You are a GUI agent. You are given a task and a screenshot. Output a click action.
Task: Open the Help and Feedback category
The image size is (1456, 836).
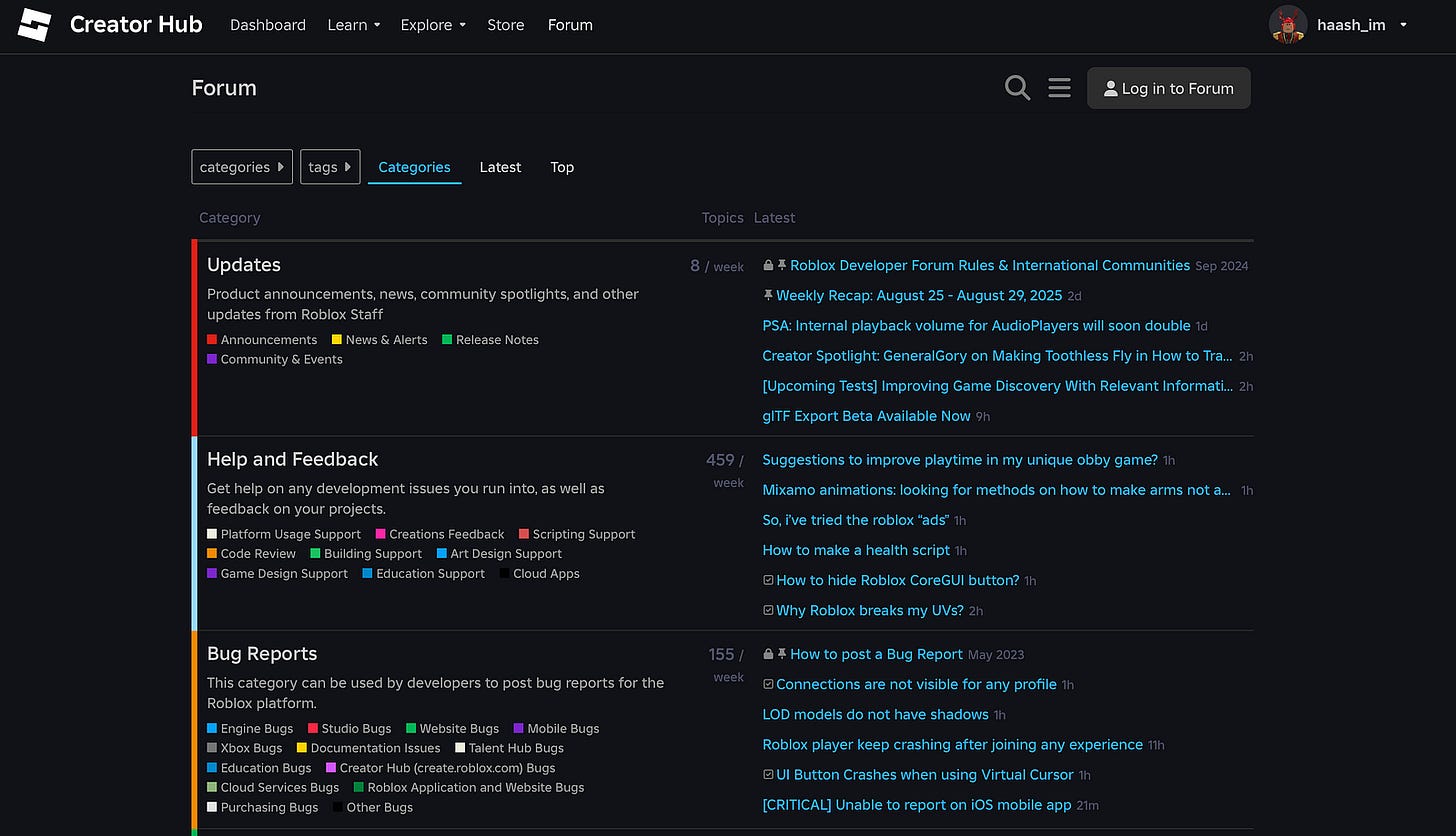(x=293, y=460)
